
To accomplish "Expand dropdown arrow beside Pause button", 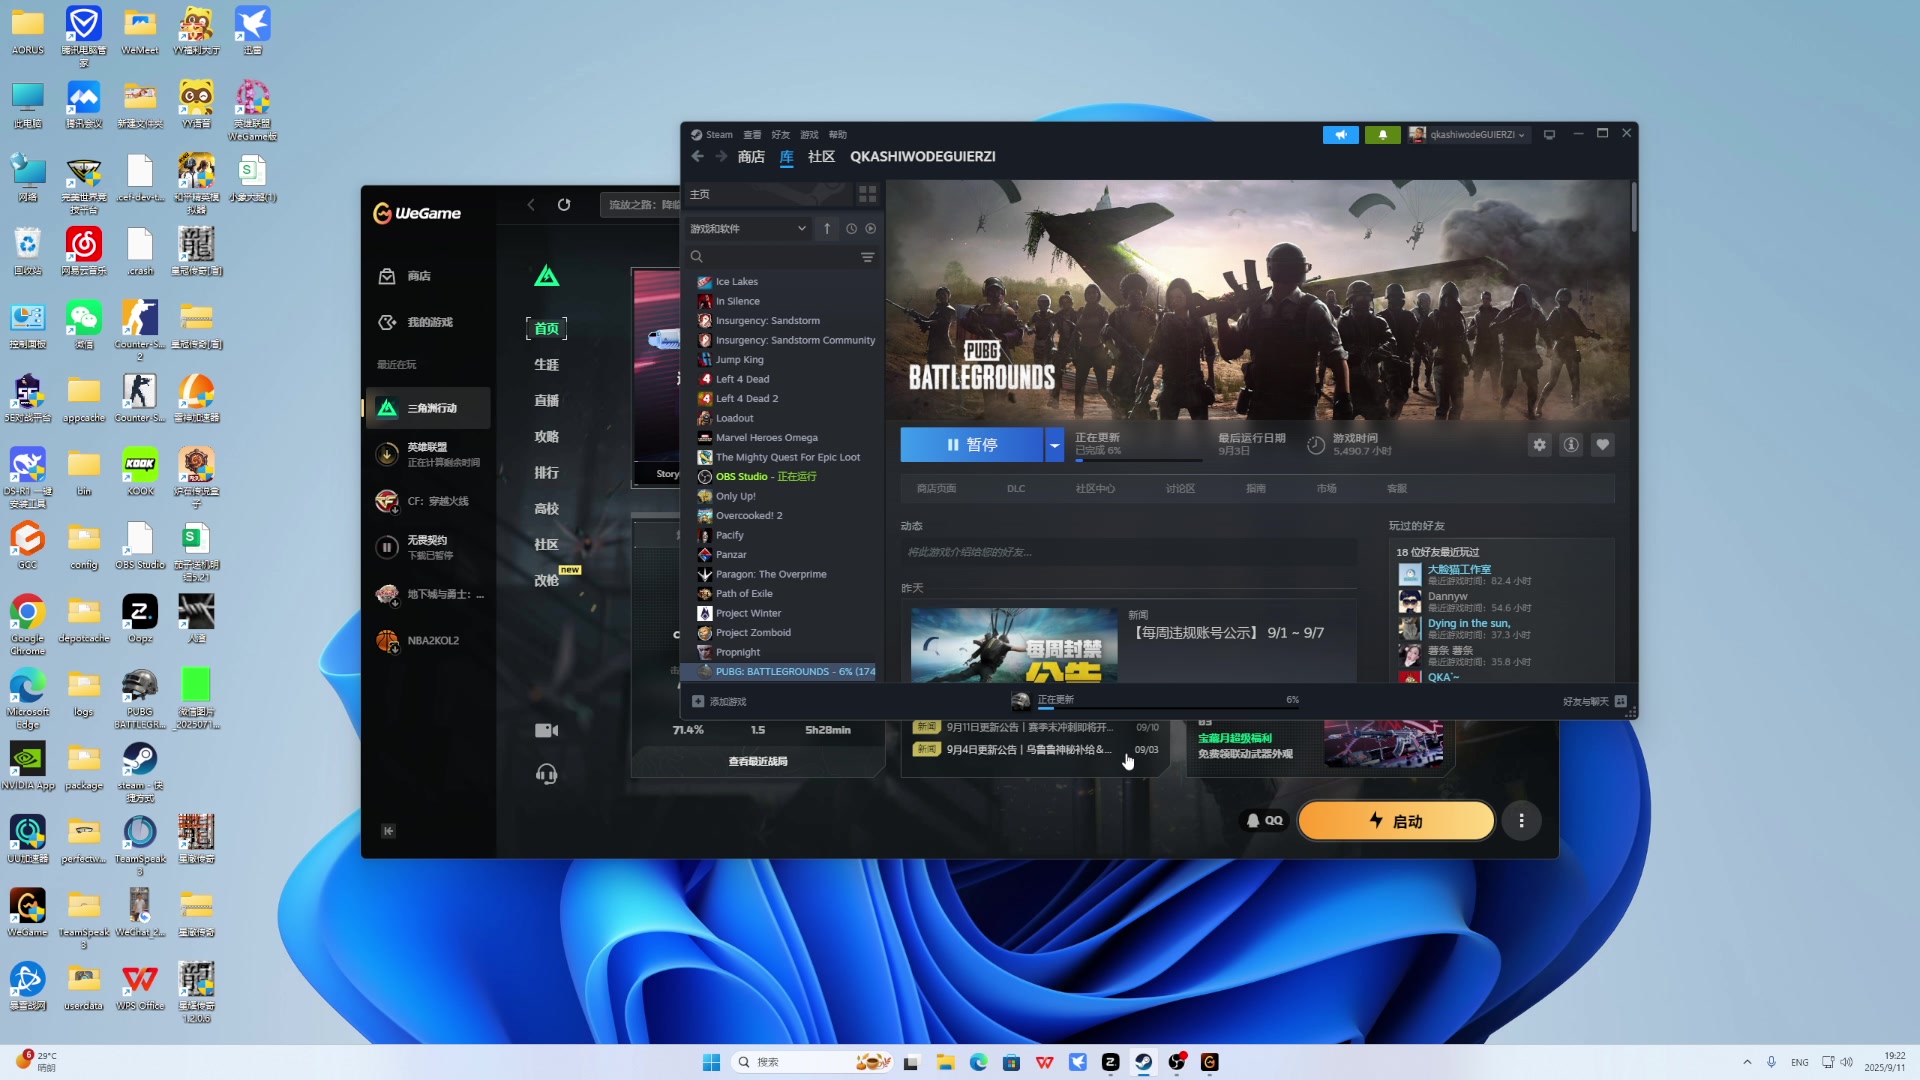I will pos(1054,445).
